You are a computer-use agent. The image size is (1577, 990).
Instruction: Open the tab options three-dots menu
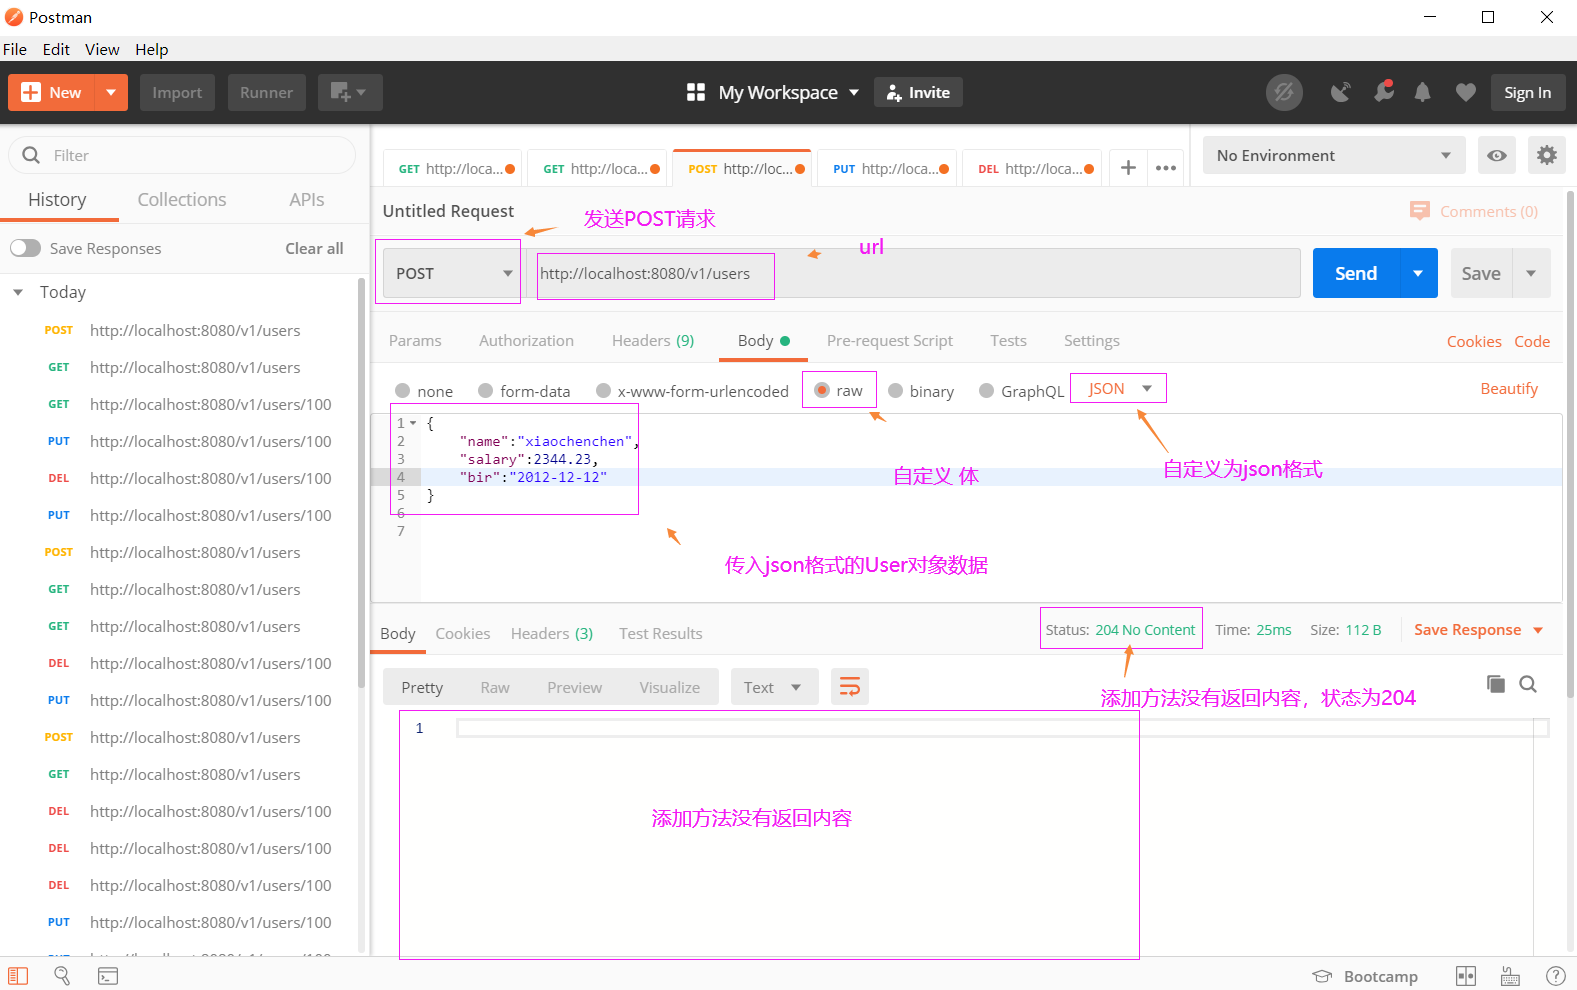pos(1166,168)
